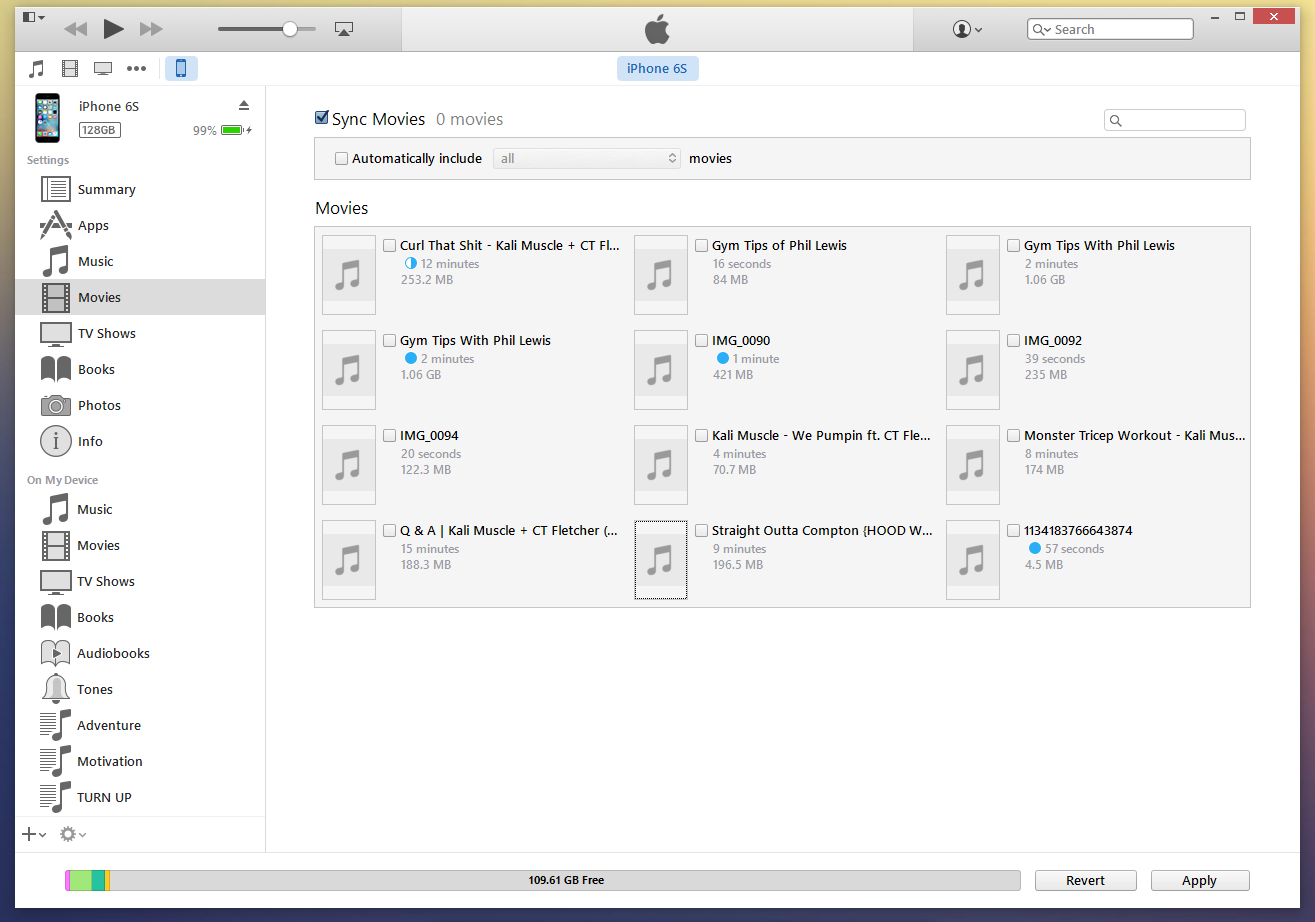Eject the iPhone 6S device
The image size is (1315, 922).
point(244,105)
